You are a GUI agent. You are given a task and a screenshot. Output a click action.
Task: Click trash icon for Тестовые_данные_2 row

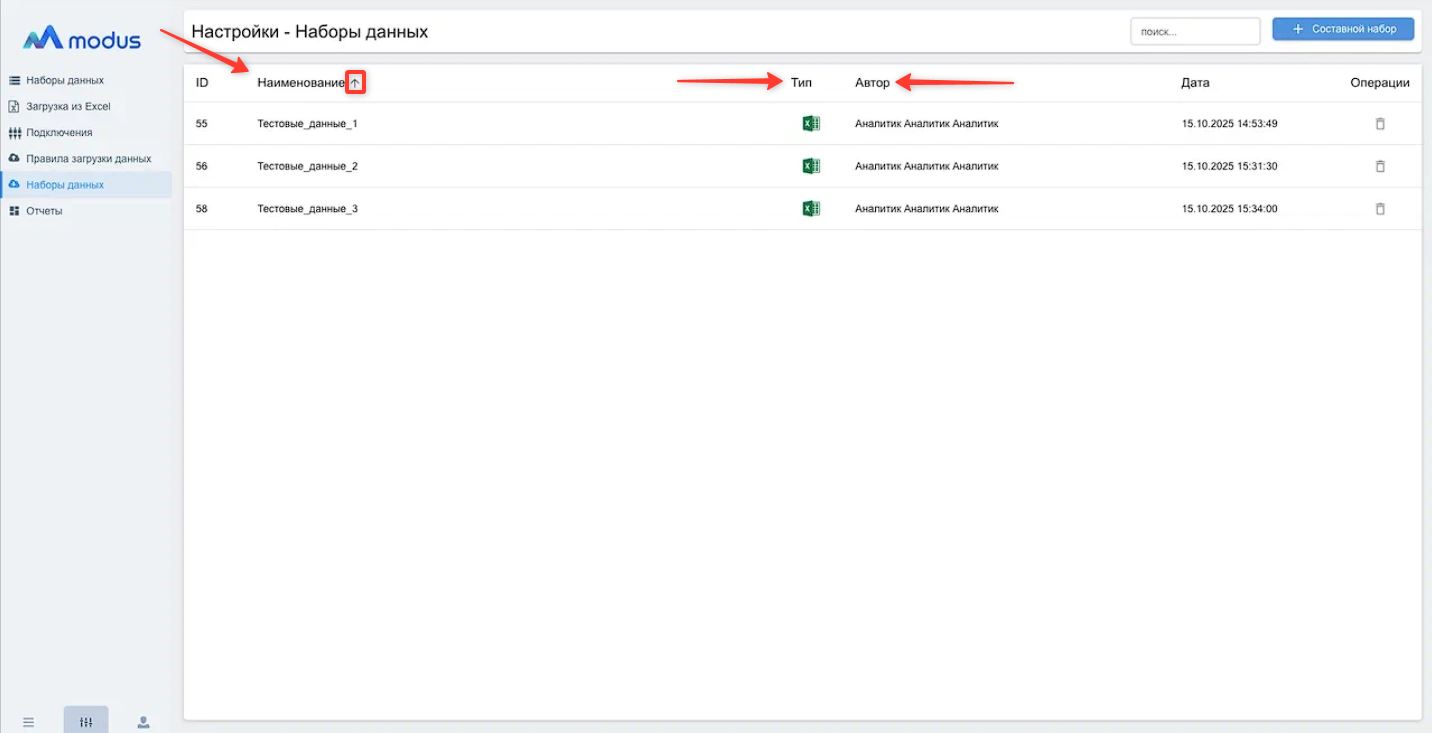pos(1380,166)
